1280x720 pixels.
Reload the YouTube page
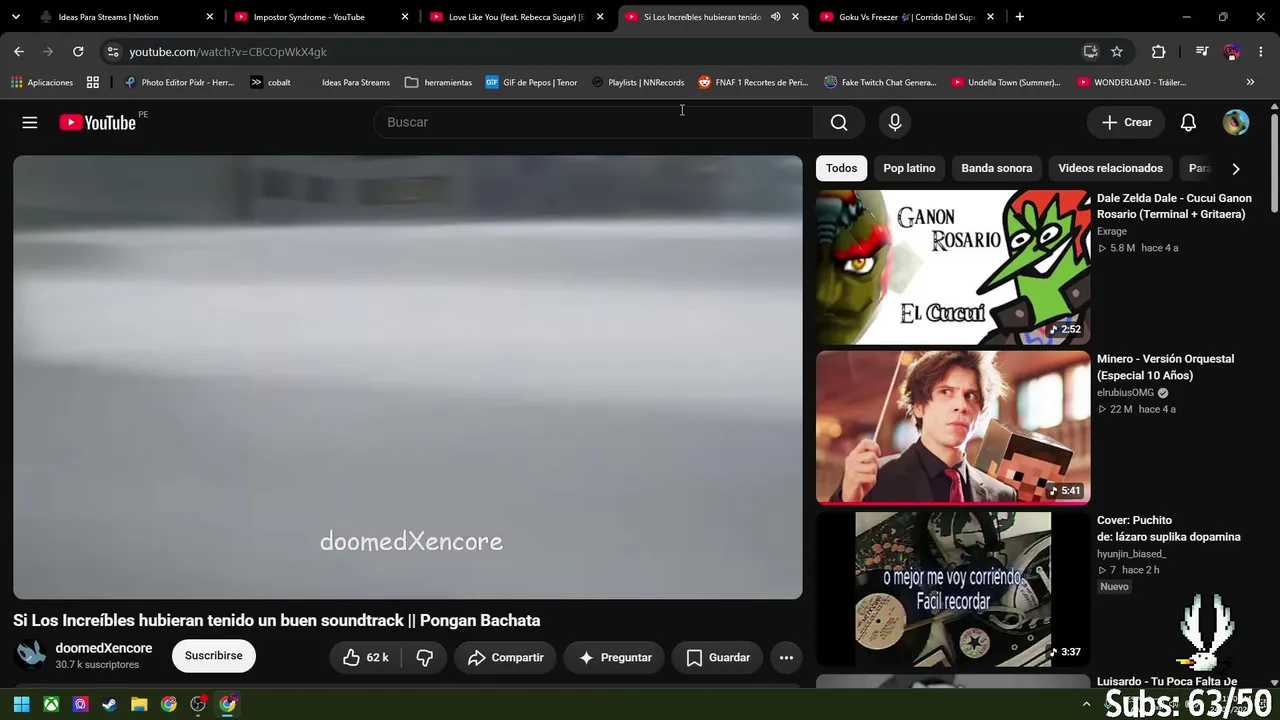point(78,52)
